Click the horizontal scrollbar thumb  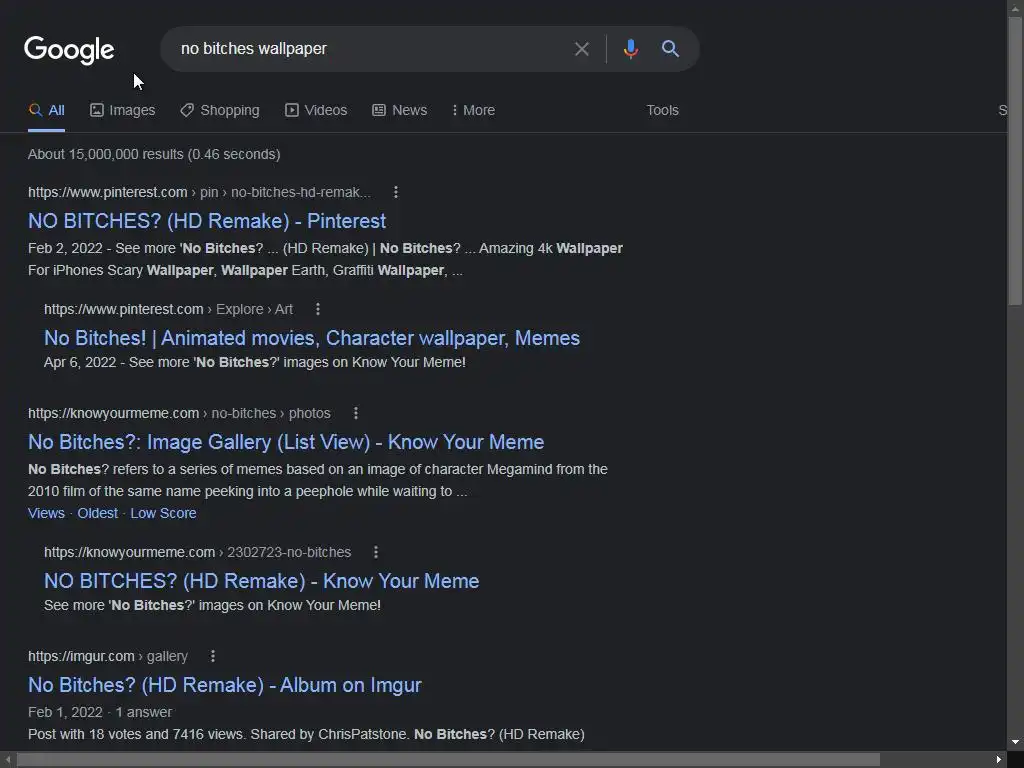(x=448, y=760)
